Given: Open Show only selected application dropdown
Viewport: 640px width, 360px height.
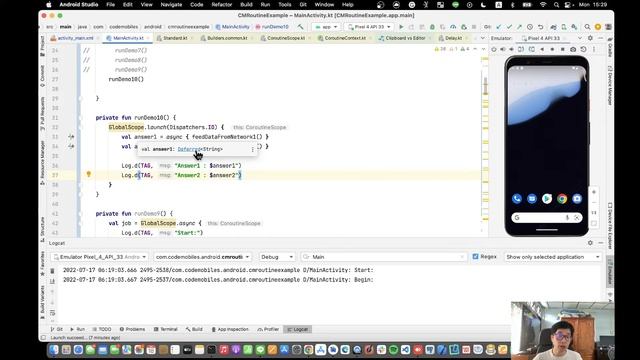Looking at the screenshot, I should [553, 257].
